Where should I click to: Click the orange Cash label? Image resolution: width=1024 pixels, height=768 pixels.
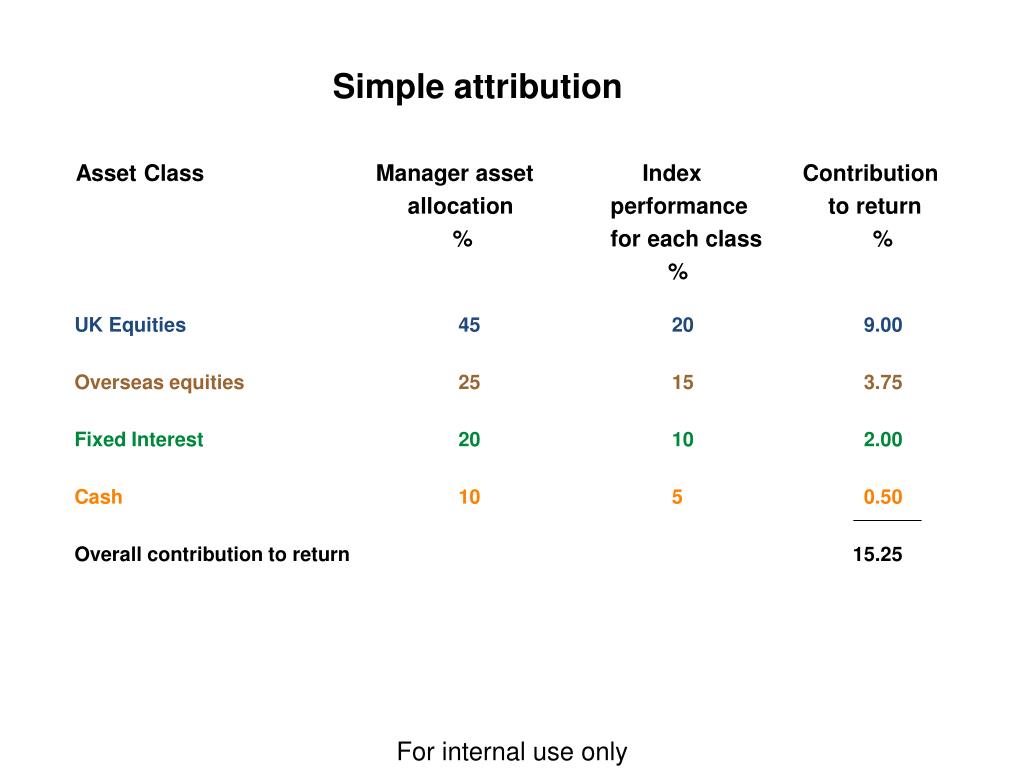click(x=99, y=497)
